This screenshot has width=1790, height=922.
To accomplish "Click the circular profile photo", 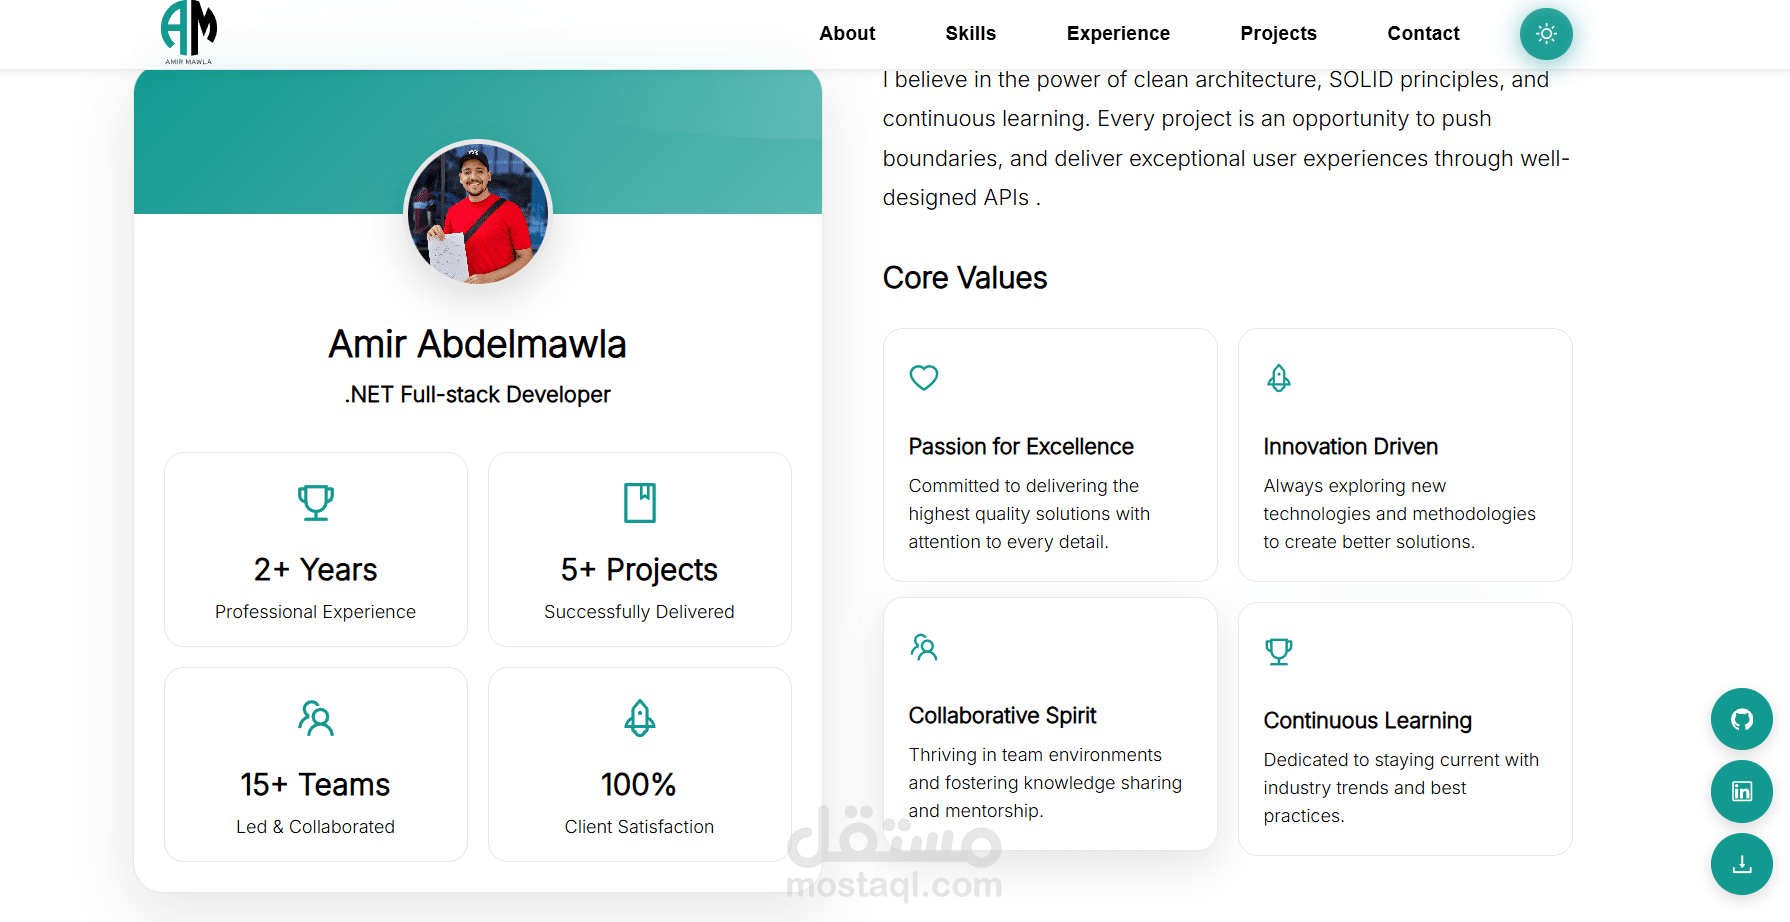I will point(478,213).
